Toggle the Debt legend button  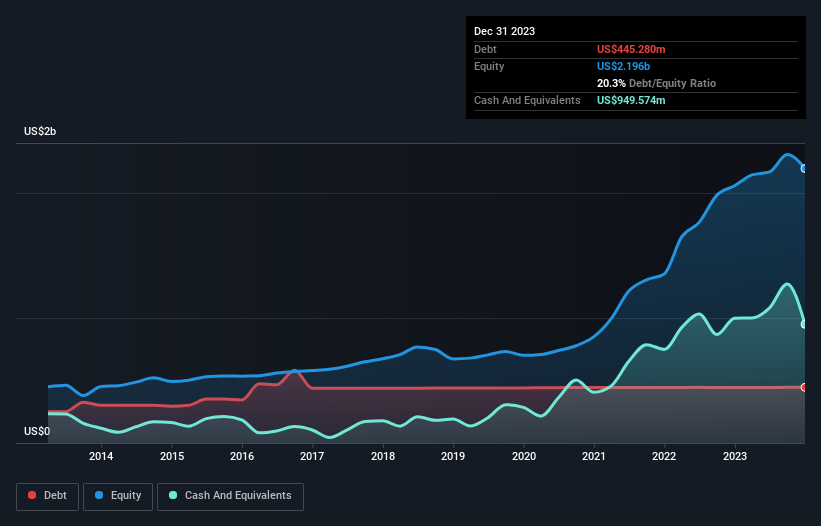pos(47,496)
